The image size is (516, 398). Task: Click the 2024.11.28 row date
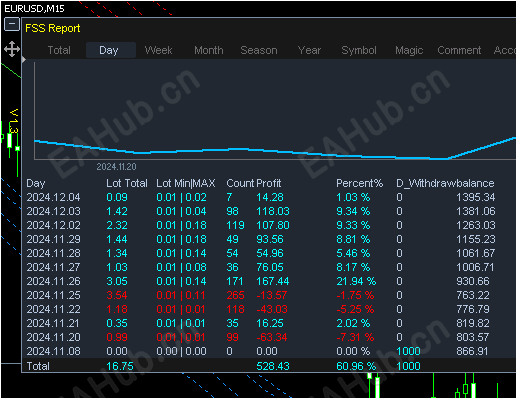tap(53, 253)
